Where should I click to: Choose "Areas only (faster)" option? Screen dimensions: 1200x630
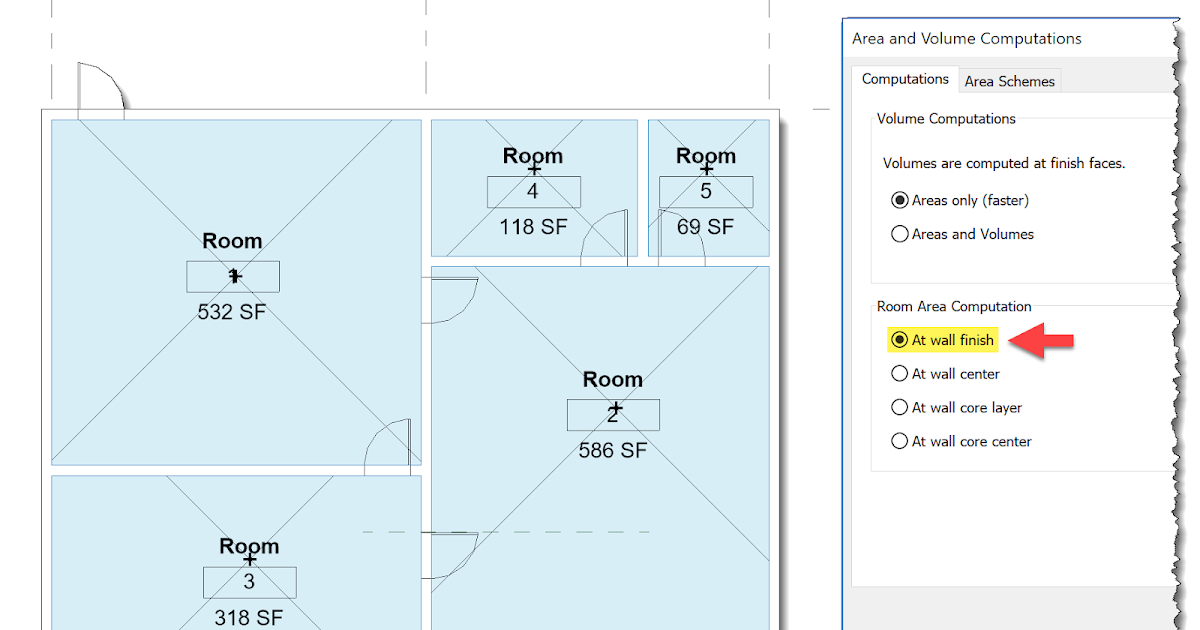899,200
